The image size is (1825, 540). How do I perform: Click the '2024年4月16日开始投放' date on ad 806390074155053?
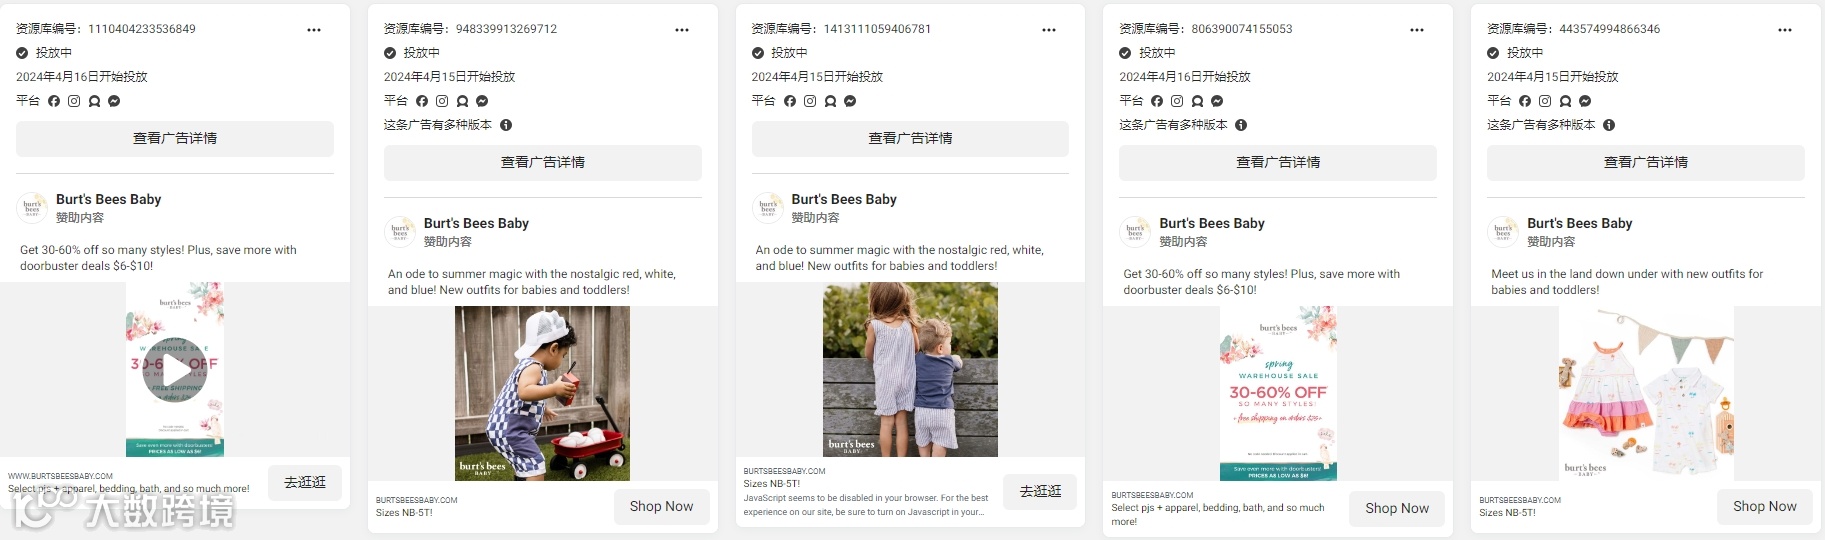[1185, 77]
